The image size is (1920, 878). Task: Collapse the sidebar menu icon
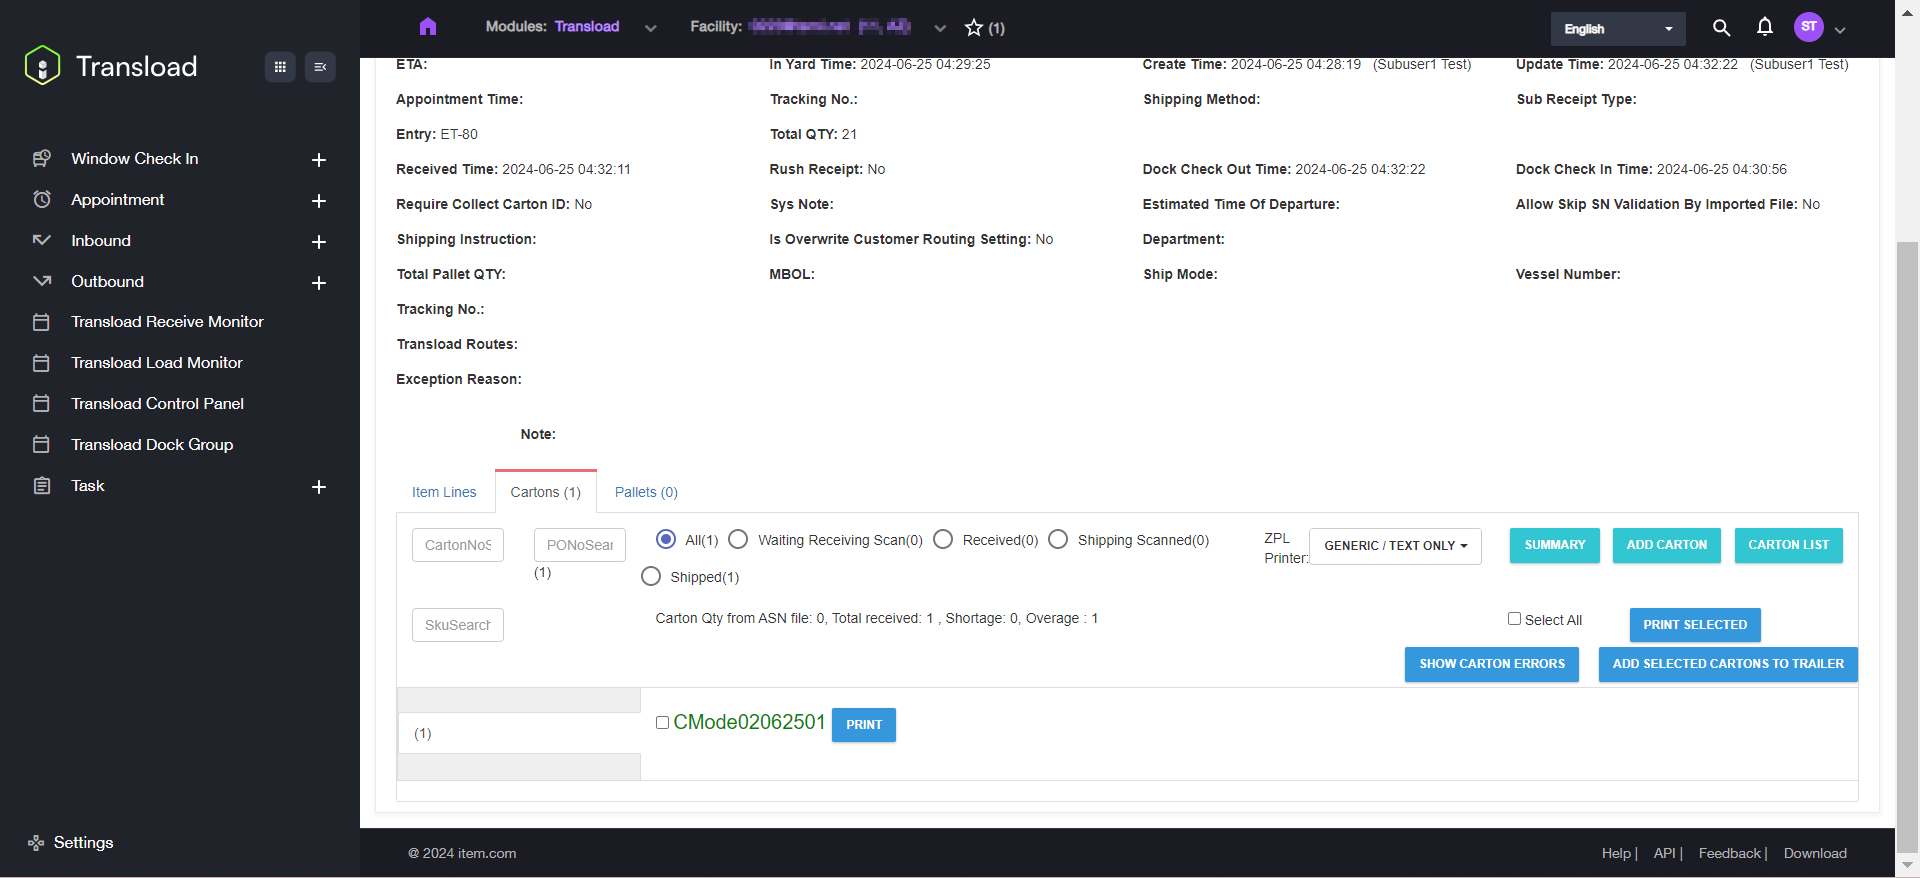pos(320,67)
